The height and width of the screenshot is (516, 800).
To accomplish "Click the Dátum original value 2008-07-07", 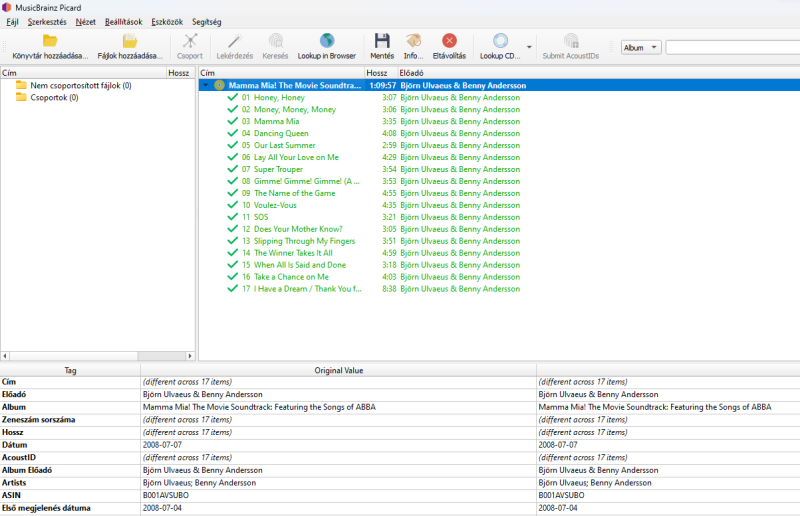I will coord(162,445).
